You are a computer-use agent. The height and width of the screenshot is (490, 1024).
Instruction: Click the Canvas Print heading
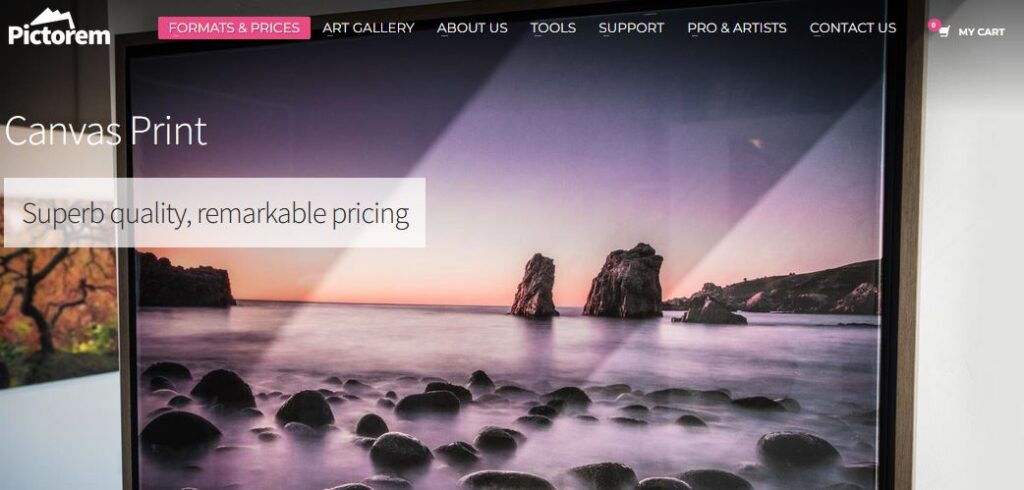coord(106,131)
